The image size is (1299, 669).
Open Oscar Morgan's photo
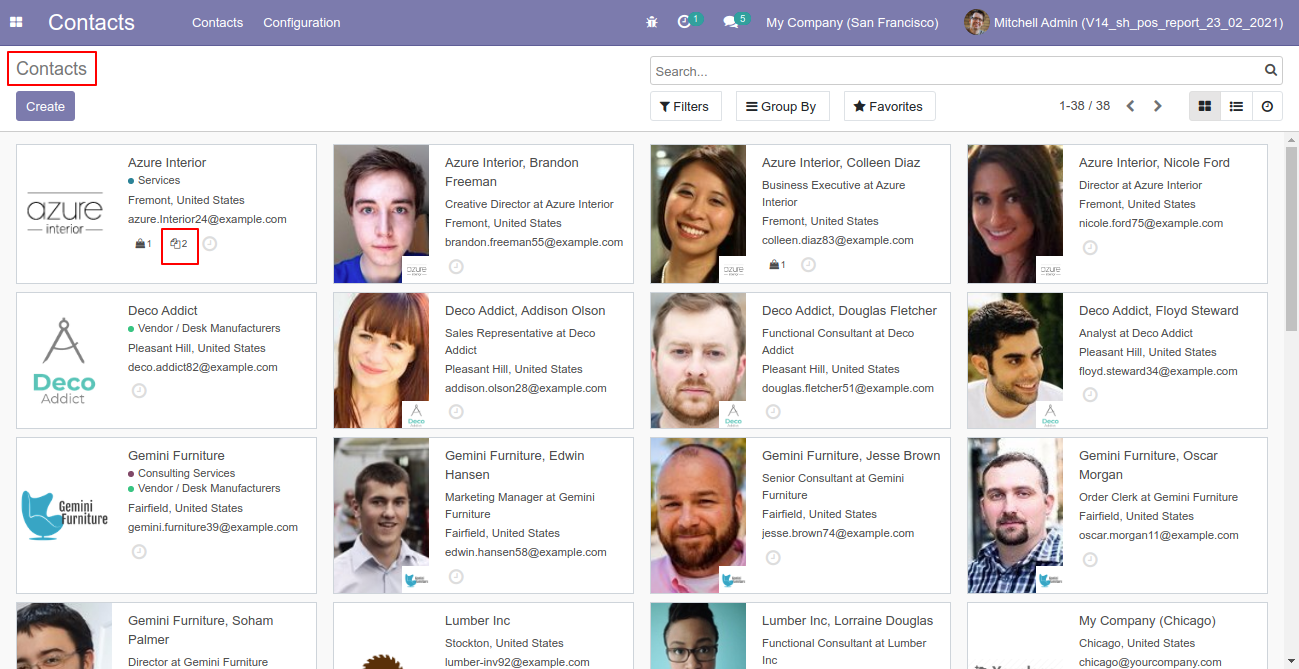pyautogui.click(x=1016, y=515)
